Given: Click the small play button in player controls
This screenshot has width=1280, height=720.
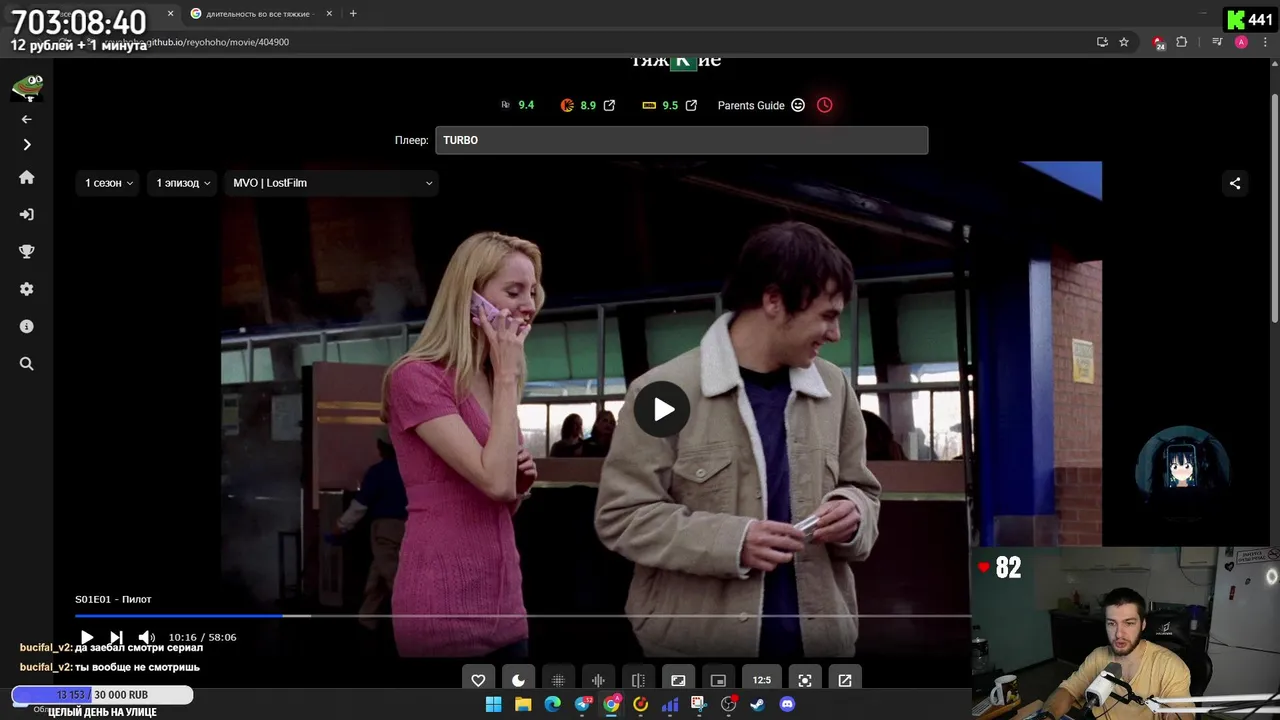Looking at the screenshot, I should pyautogui.click(x=87, y=637).
